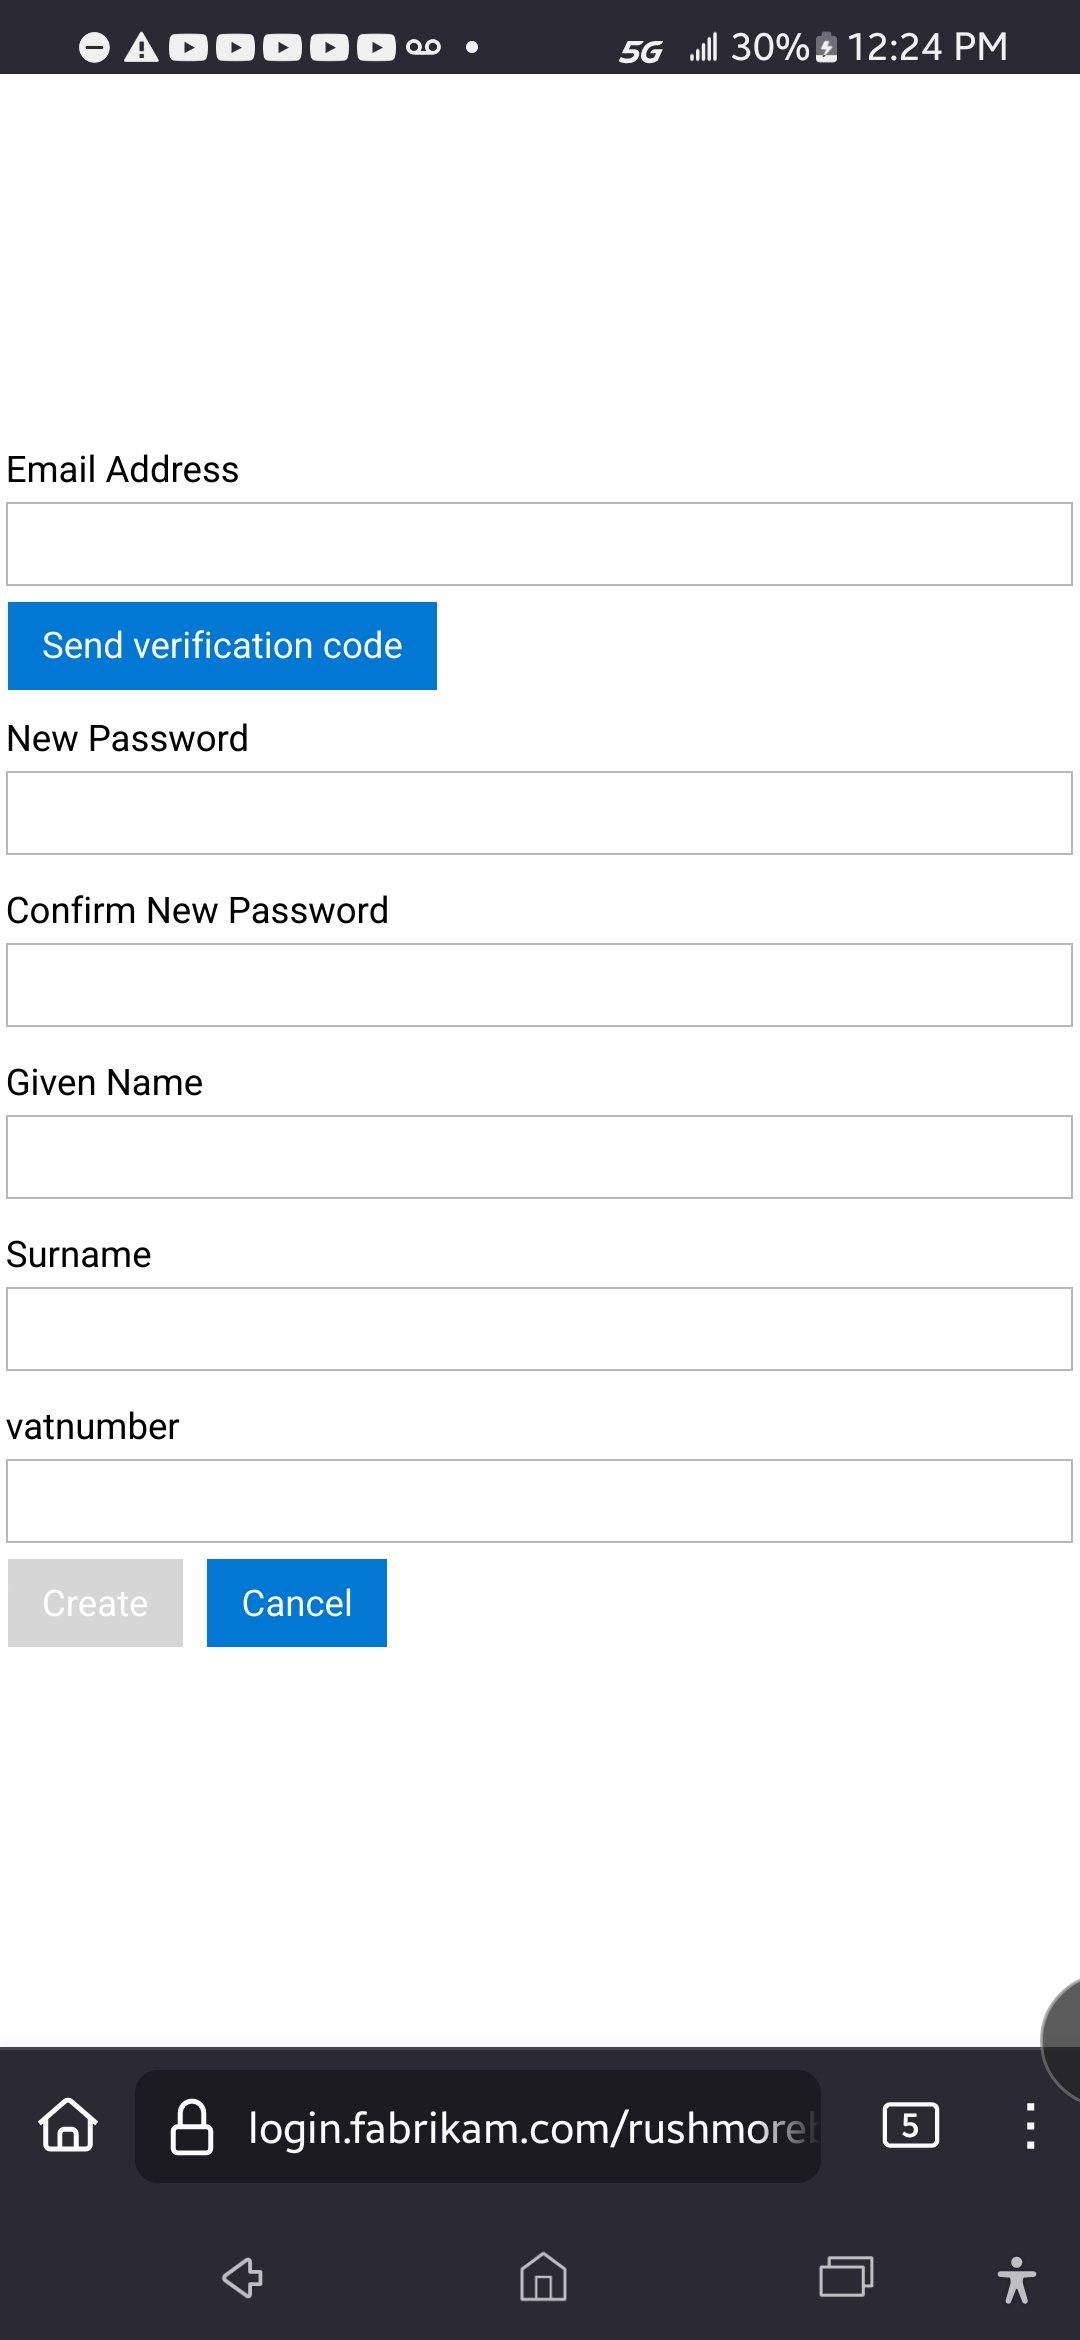
Task: Tap the do-not-disturb status icon
Action: [x=94, y=47]
